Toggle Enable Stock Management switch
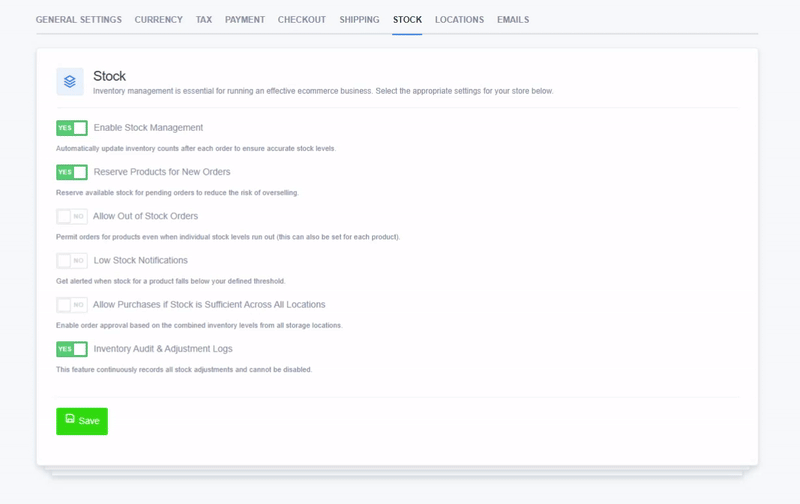The height and width of the screenshot is (504, 800). click(72, 128)
